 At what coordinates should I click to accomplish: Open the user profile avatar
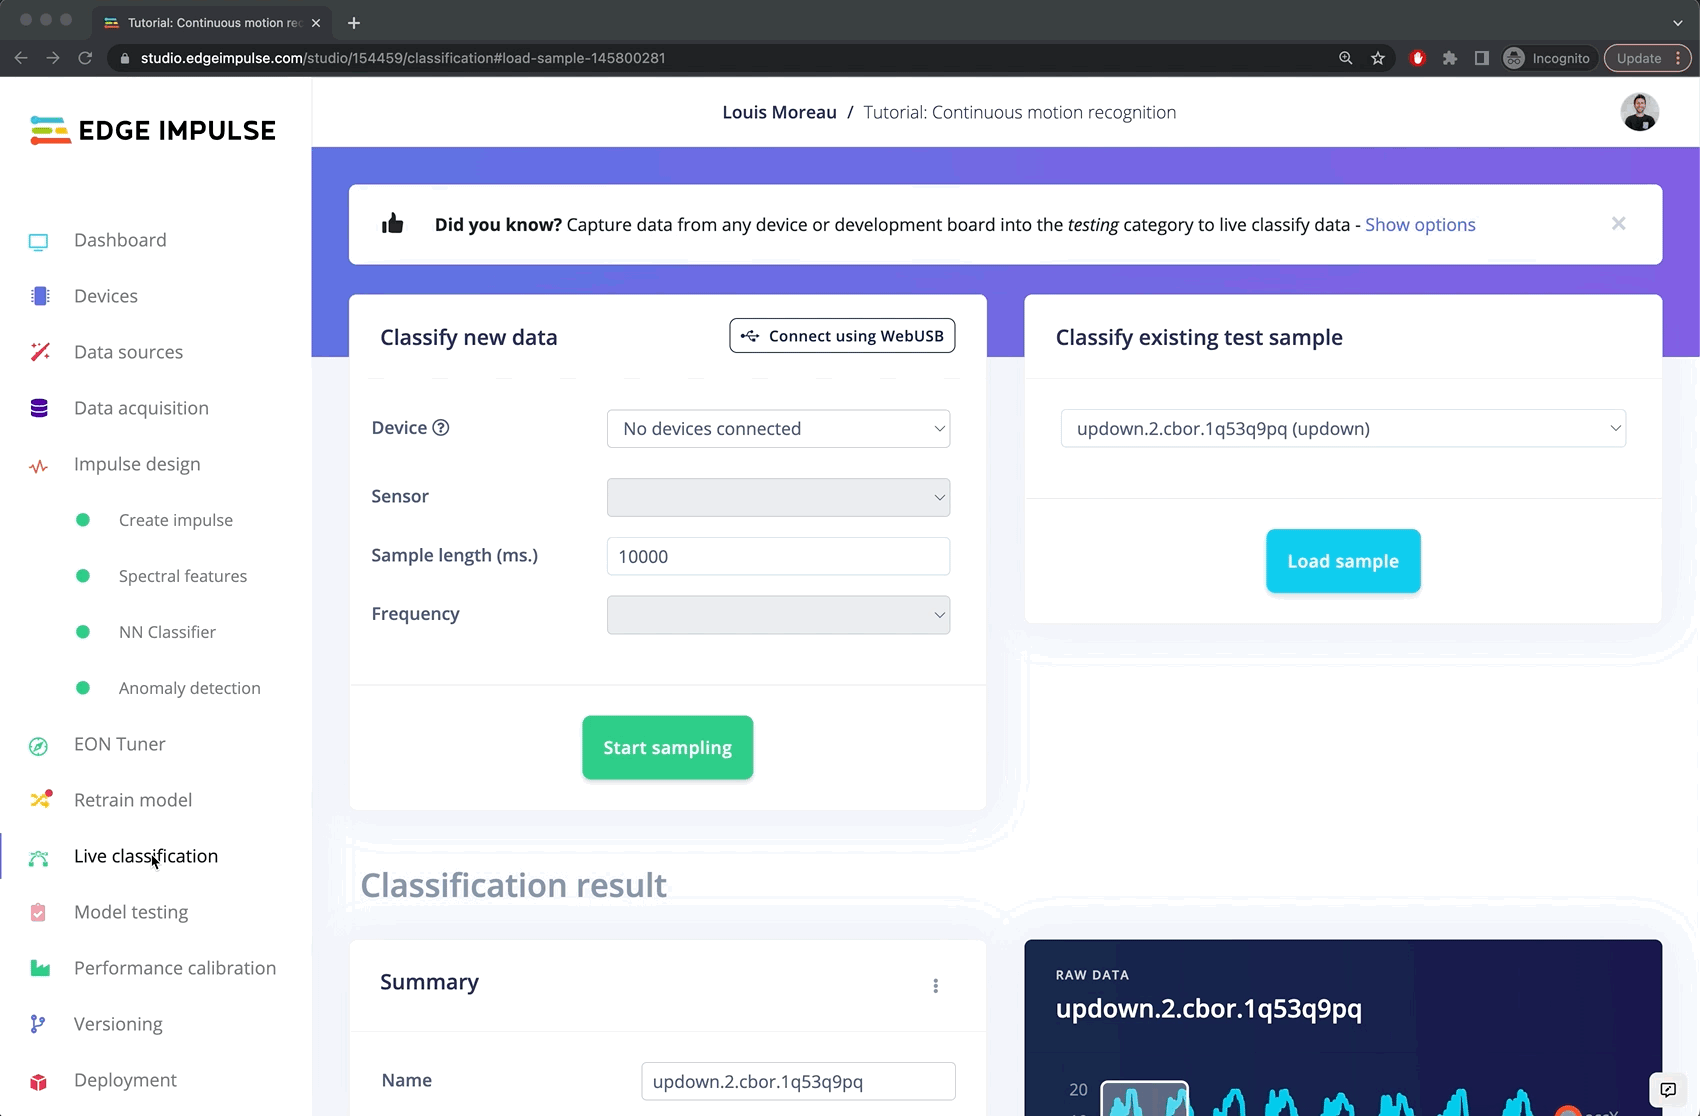[x=1640, y=112]
